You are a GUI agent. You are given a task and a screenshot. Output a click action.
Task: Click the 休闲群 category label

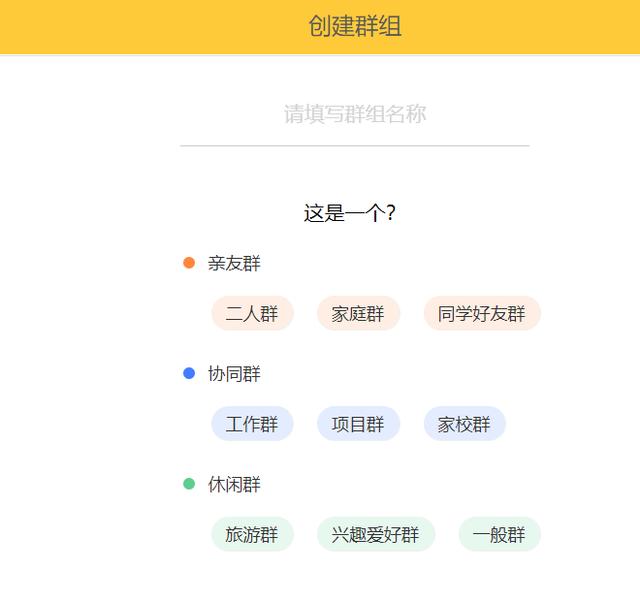coord(234,485)
